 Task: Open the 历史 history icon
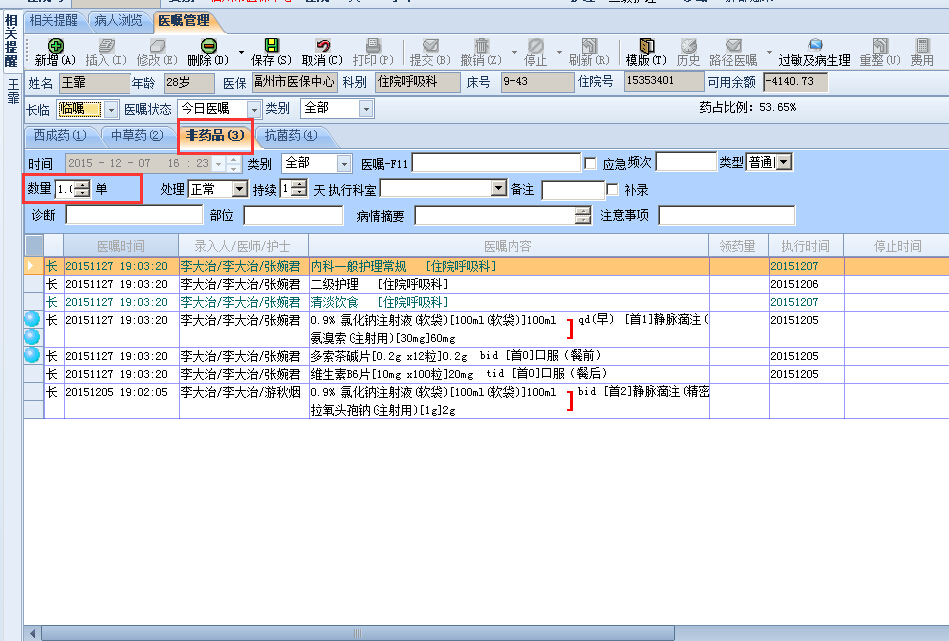tap(688, 46)
